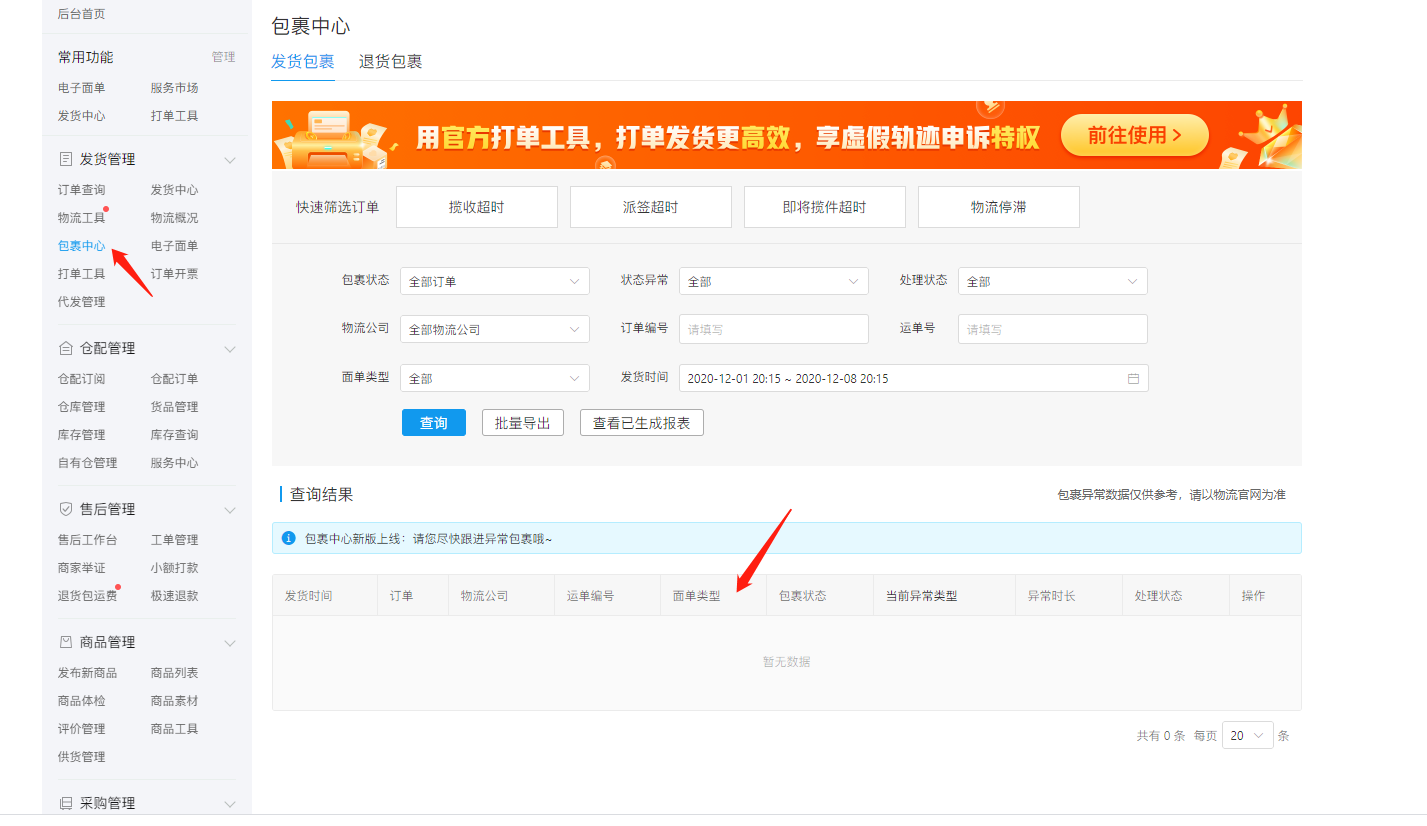The image size is (1427, 826).
Task: Click the 仓配管理 warehouse icon
Action: click(66, 348)
